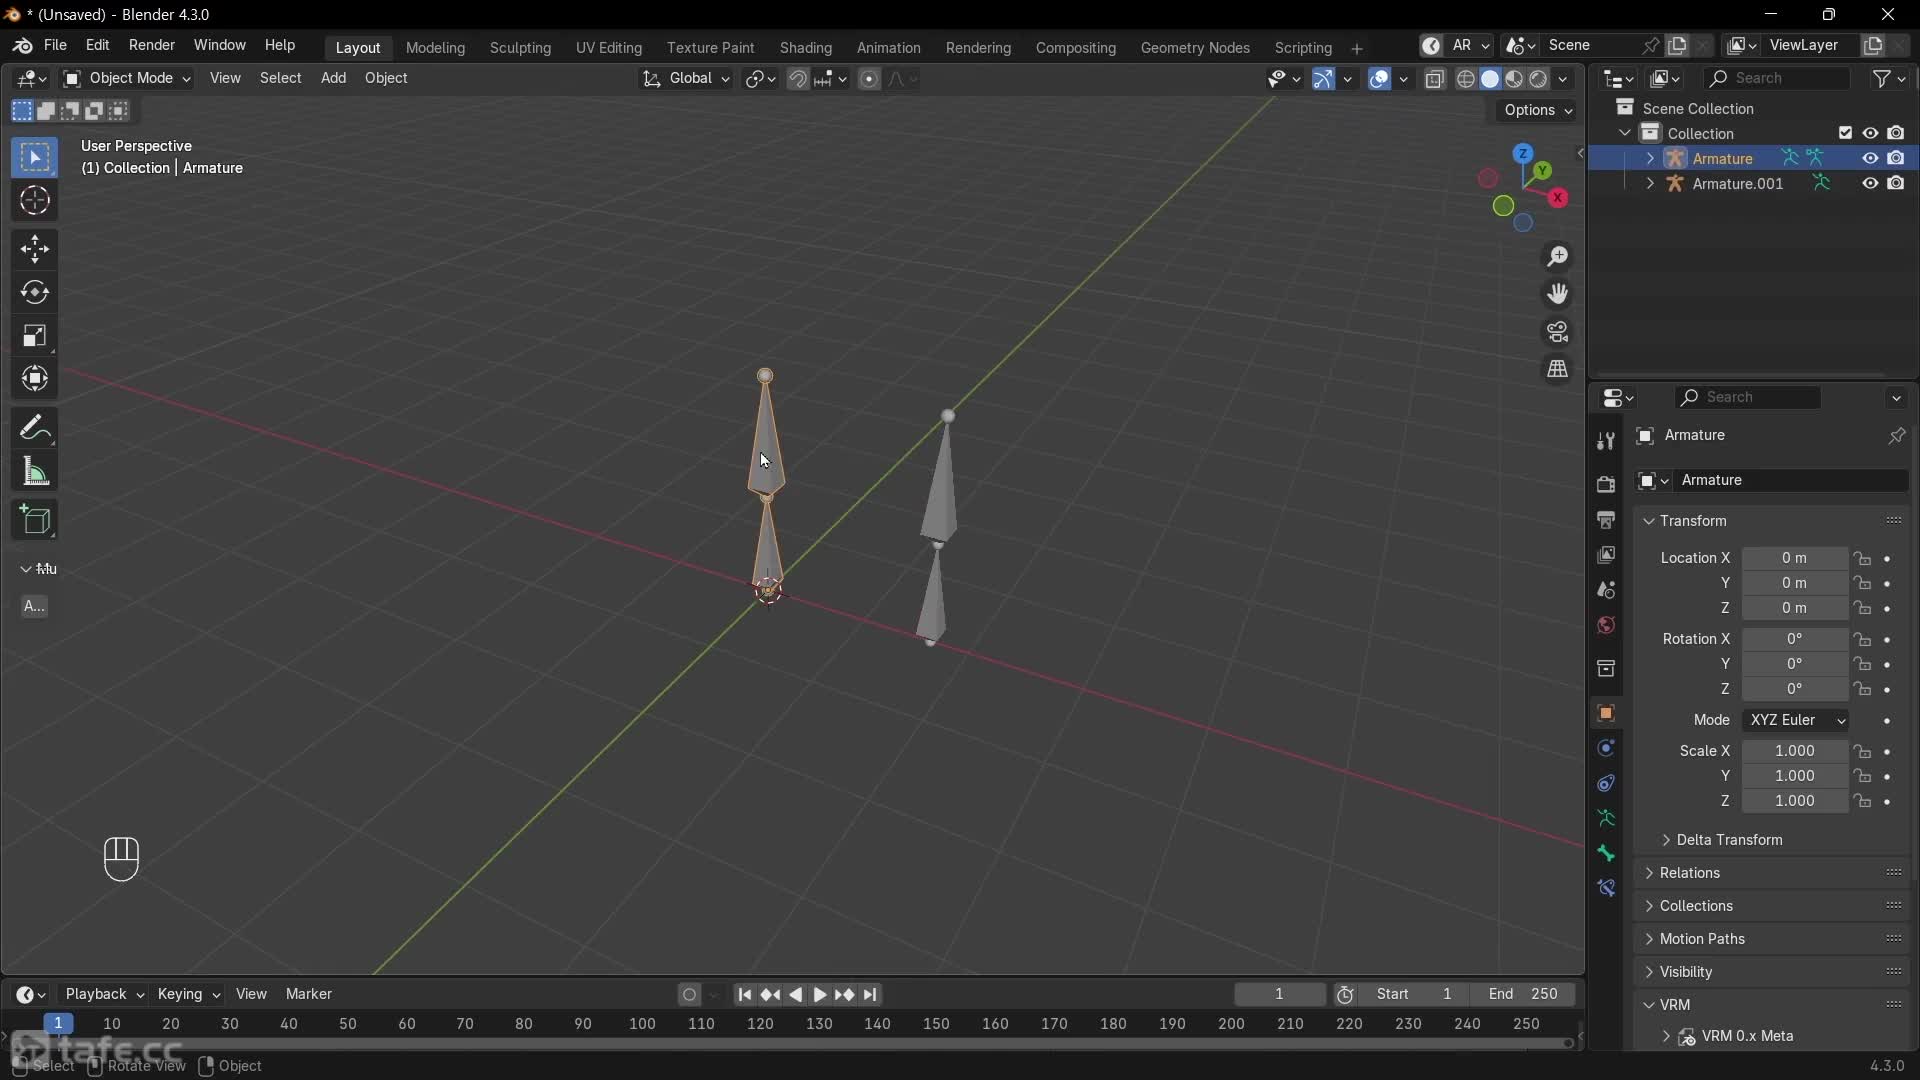Choose the Measure ruler tool
1920x1080 pixels.
point(35,472)
